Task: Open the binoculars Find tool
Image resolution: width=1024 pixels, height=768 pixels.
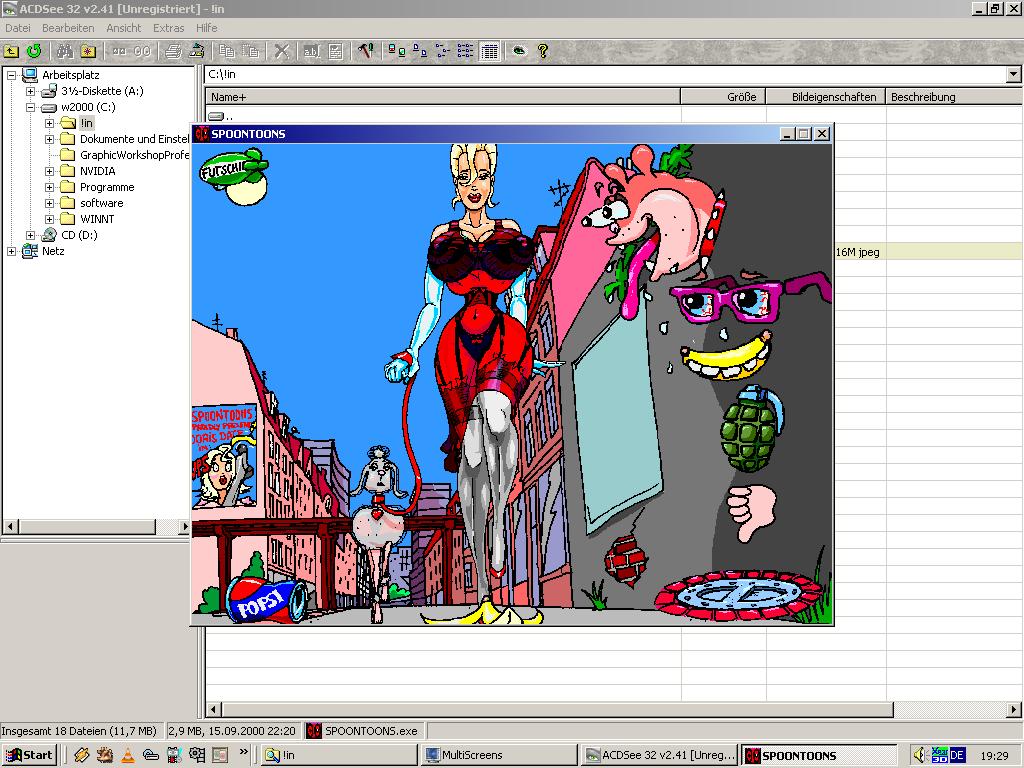Action: pyautogui.click(x=65, y=51)
